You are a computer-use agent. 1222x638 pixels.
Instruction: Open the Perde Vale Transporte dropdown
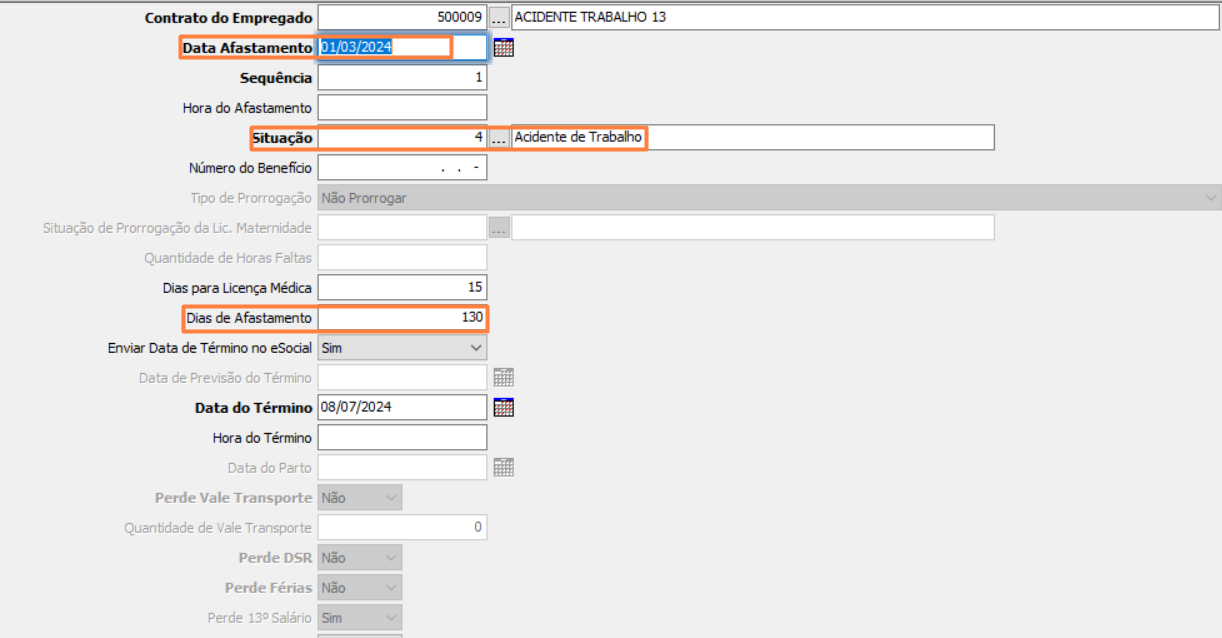click(x=390, y=498)
